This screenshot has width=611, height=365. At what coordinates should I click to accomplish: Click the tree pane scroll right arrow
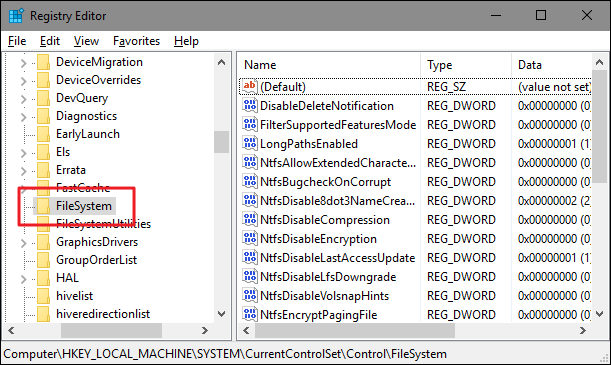205,331
